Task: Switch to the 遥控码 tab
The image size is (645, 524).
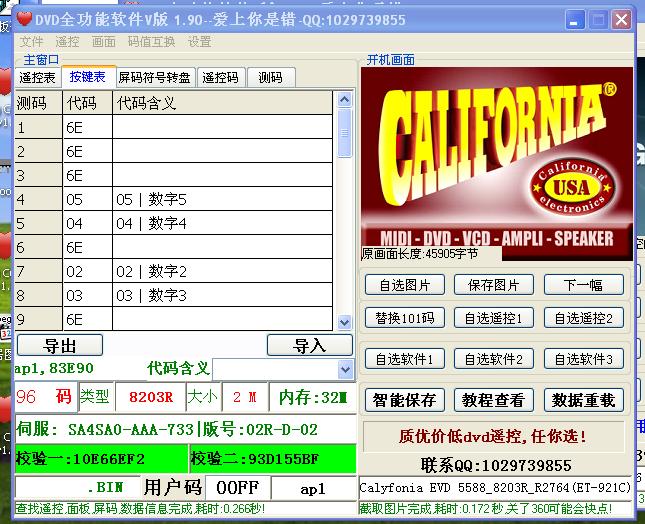Action: click(x=221, y=77)
